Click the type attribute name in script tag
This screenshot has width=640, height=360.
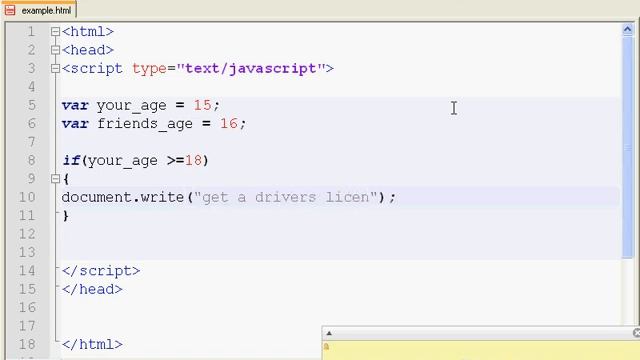tap(149, 69)
